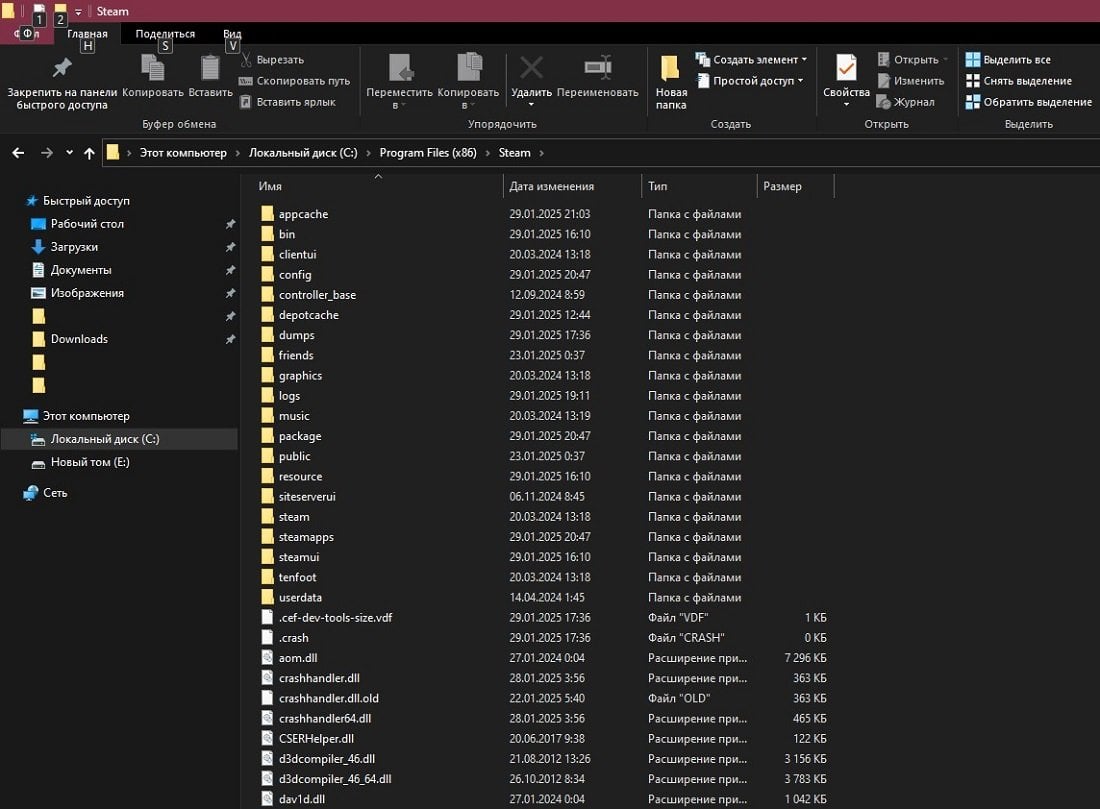Click Program Files (x86) in address bar
Viewport: 1100px width, 809px height.
(428, 152)
